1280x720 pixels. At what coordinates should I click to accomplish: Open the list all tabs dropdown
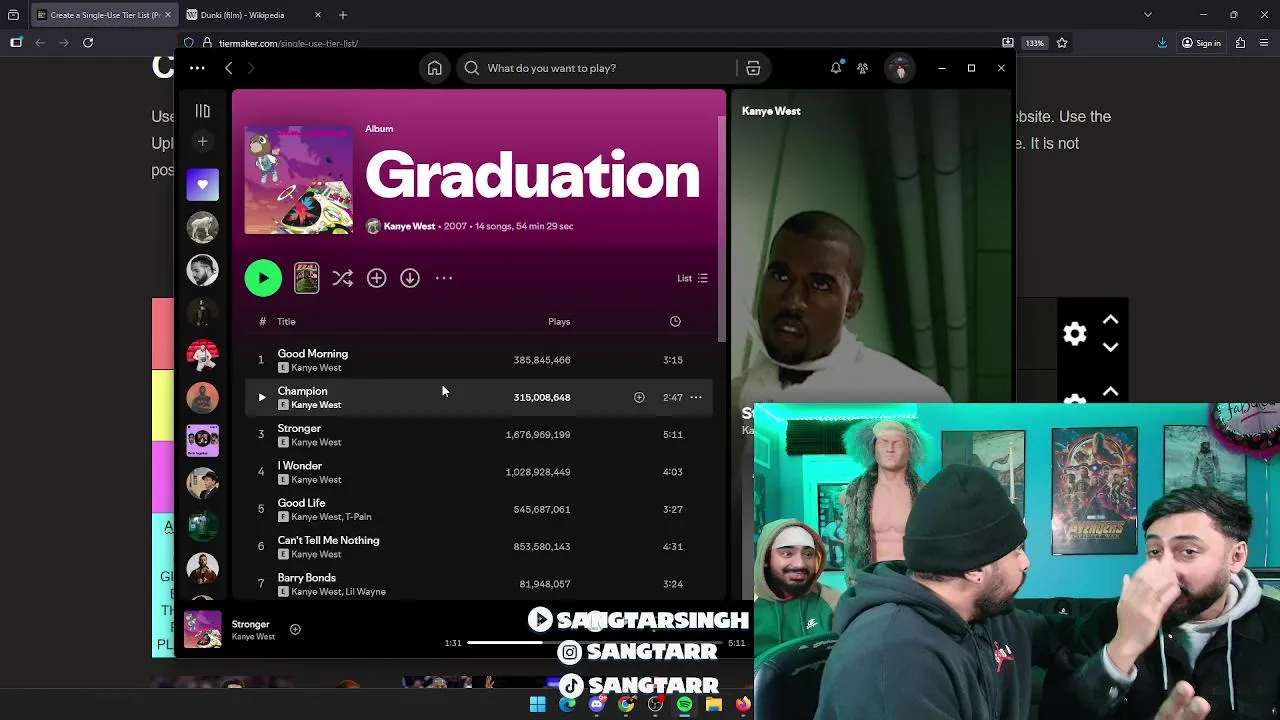click(x=1148, y=15)
